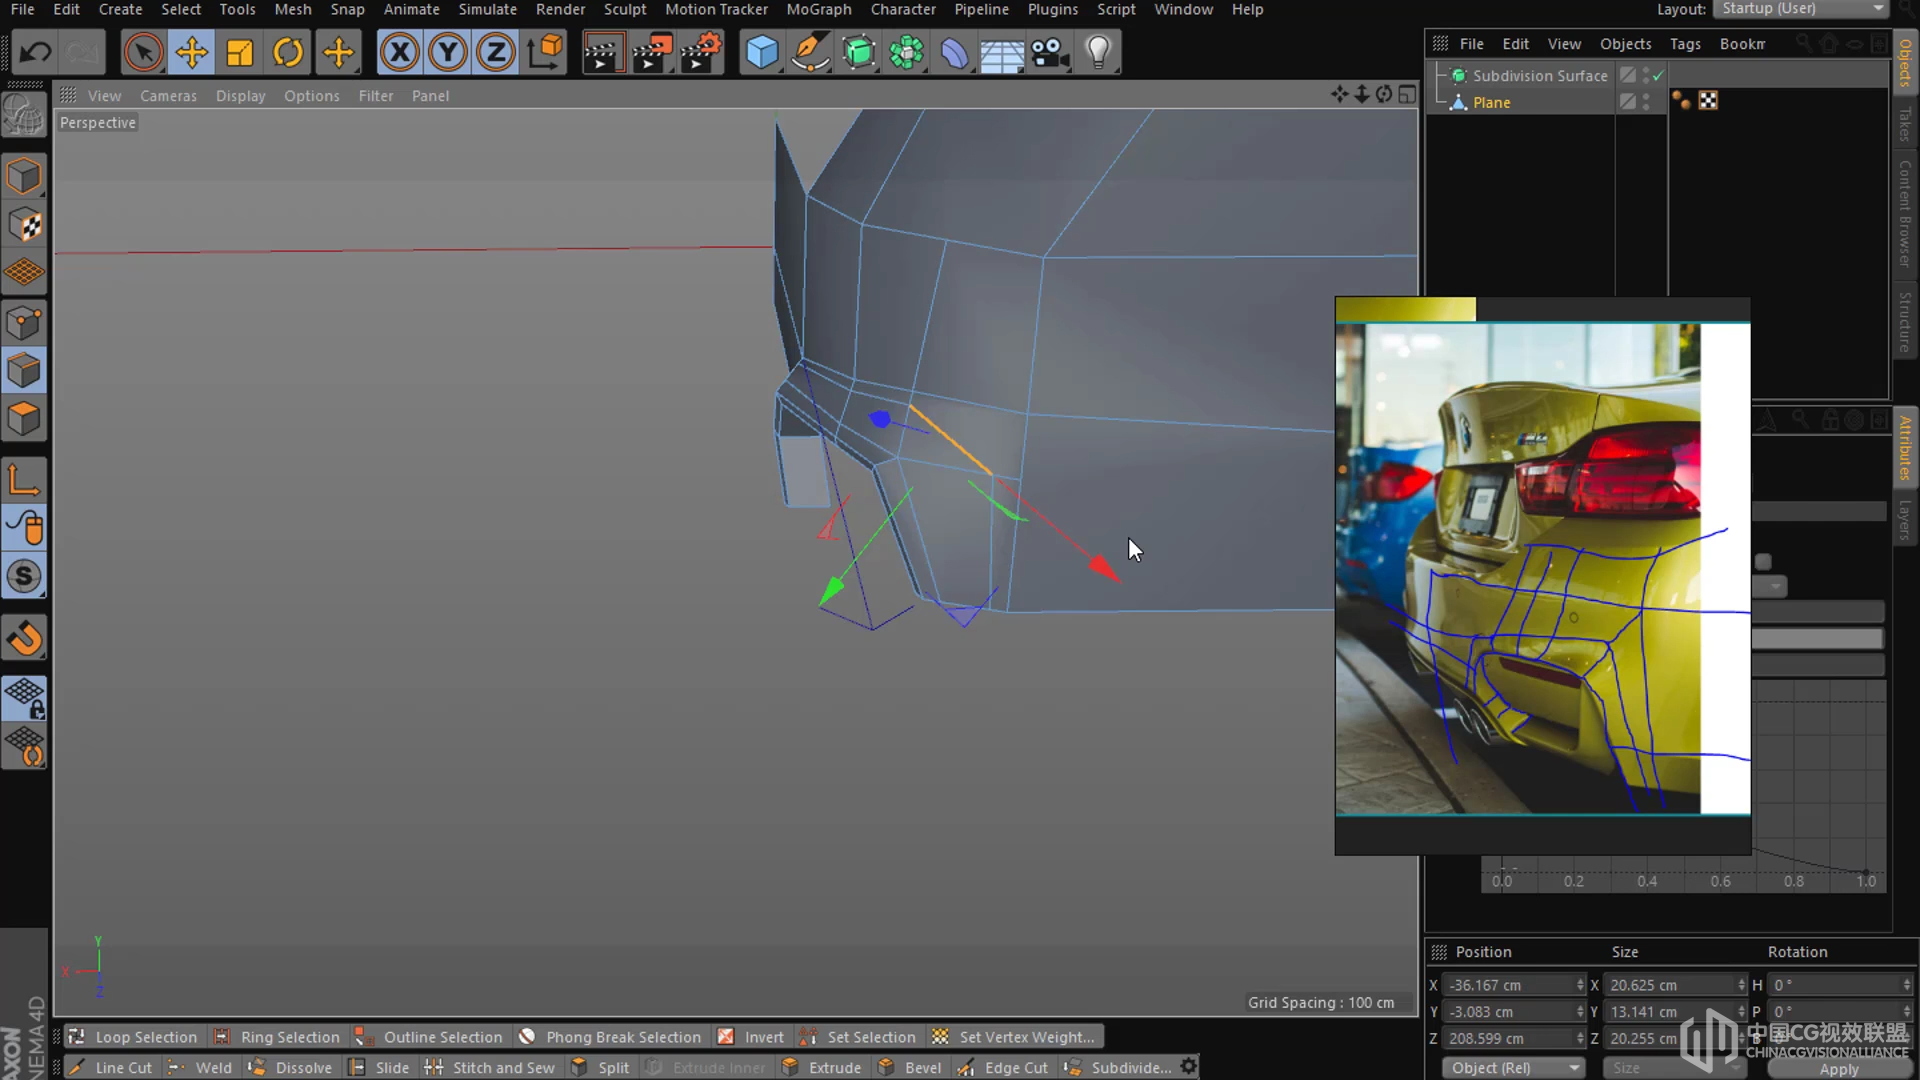Click the Extrude tool
This screenshot has height=1080, width=1920.
[822, 1067]
